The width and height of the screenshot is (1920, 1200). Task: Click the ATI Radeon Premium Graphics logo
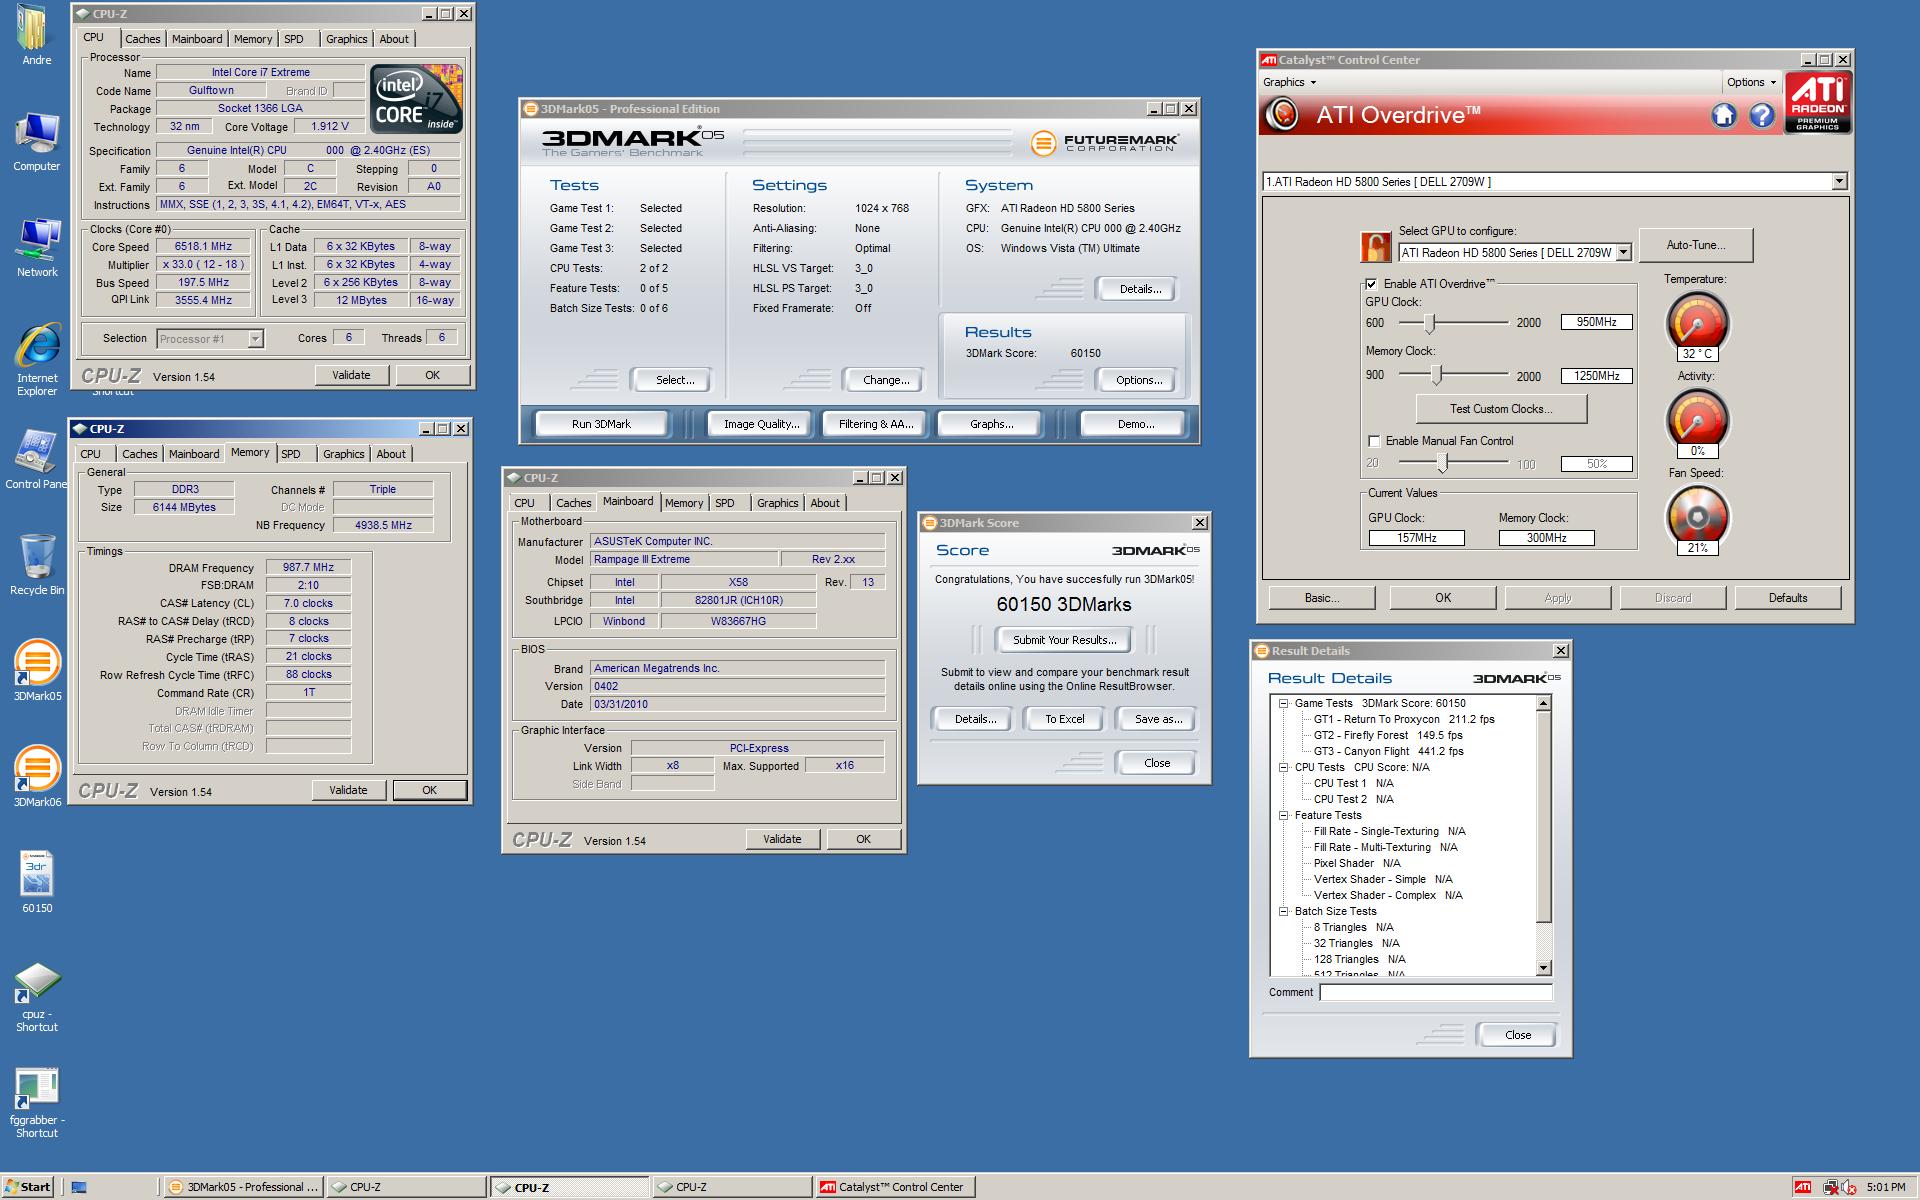point(1818,102)
